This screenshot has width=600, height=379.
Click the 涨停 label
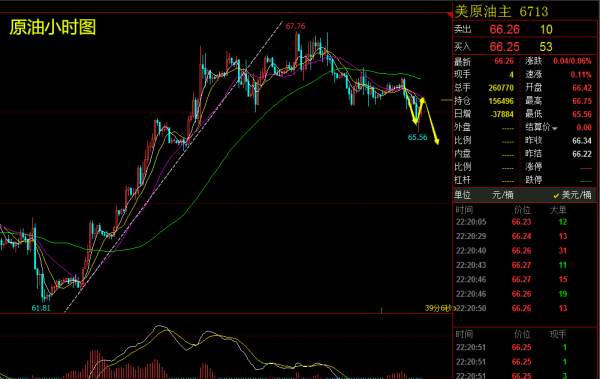533,167
